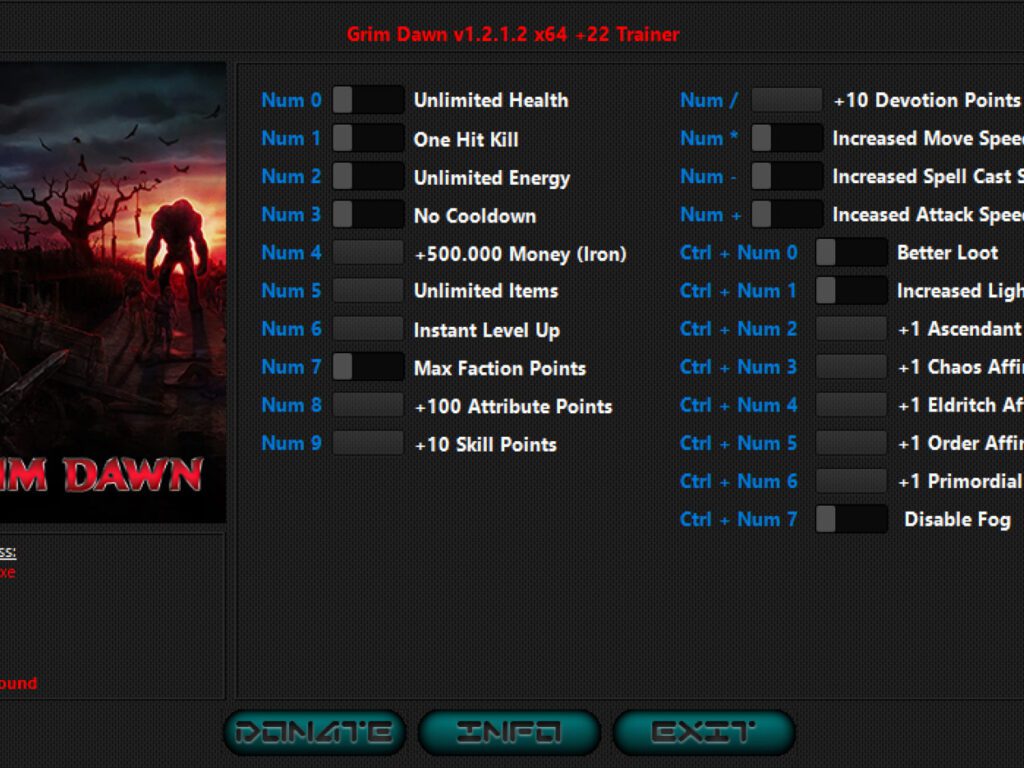Toggle No Cooldown switch
This screenshot has height=768, width=1024.
pos(368,214)
